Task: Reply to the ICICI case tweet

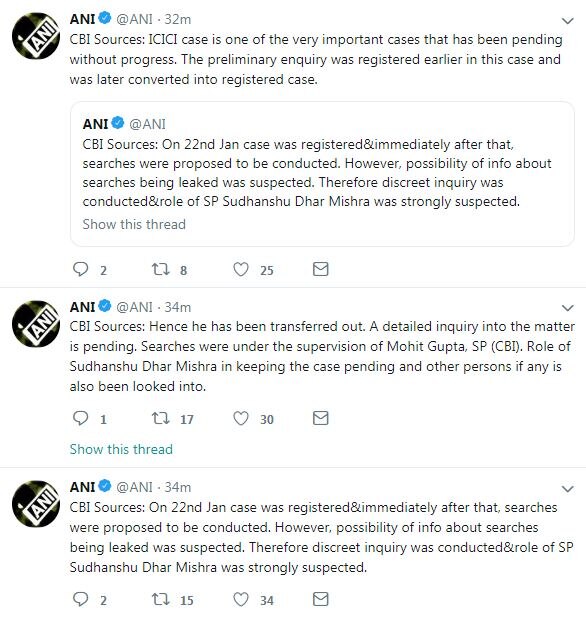Action: coord(81,269)
